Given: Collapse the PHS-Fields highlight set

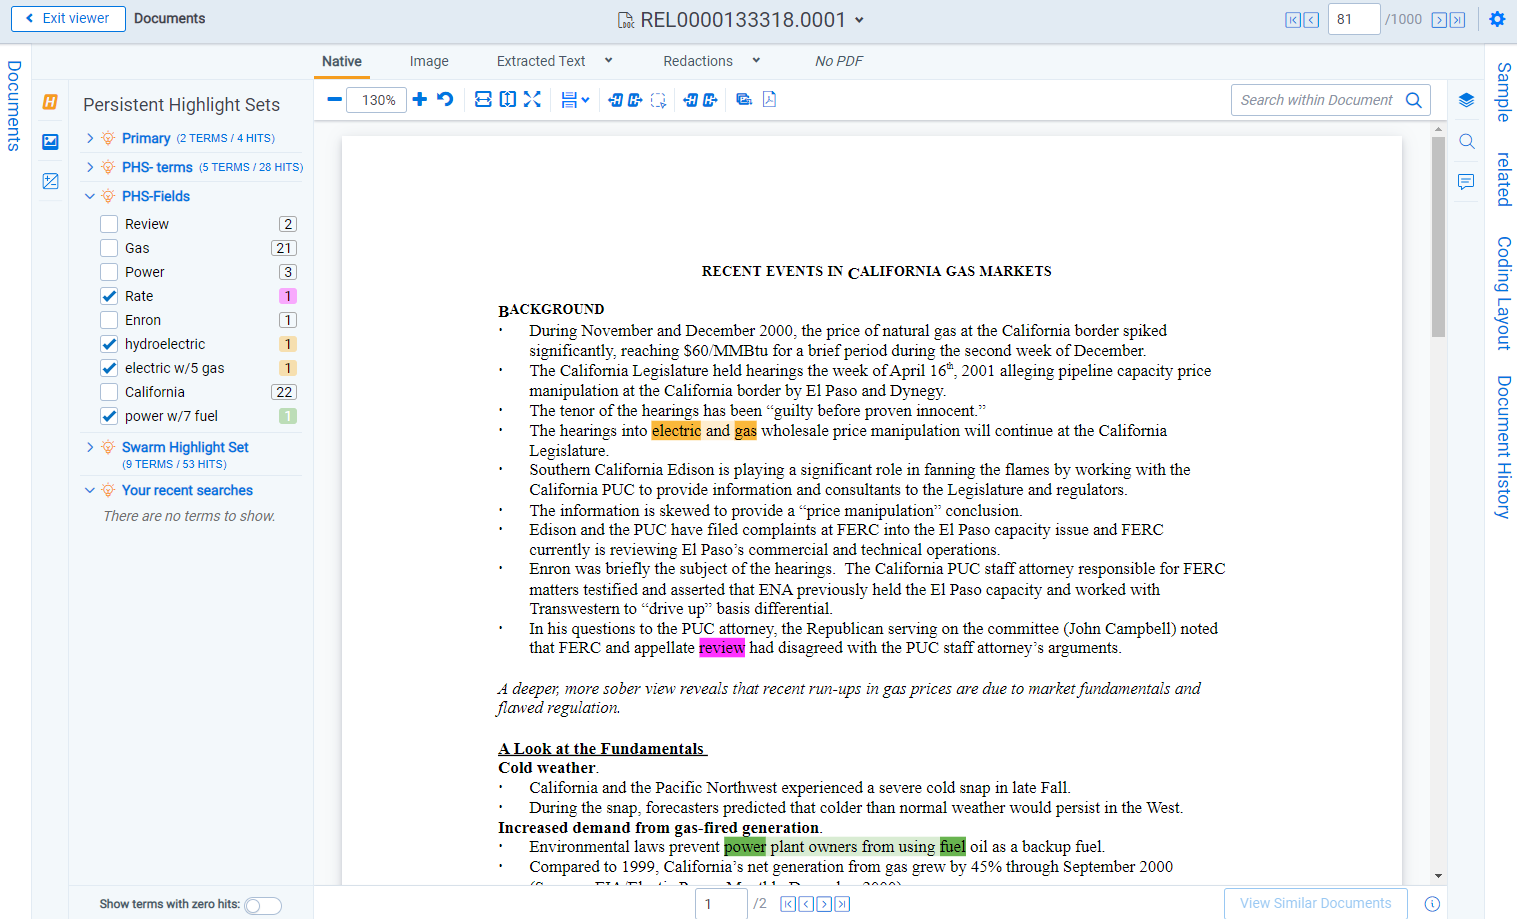Looking at the screenshot, I should pyautogui.click(x=90, y=196).
